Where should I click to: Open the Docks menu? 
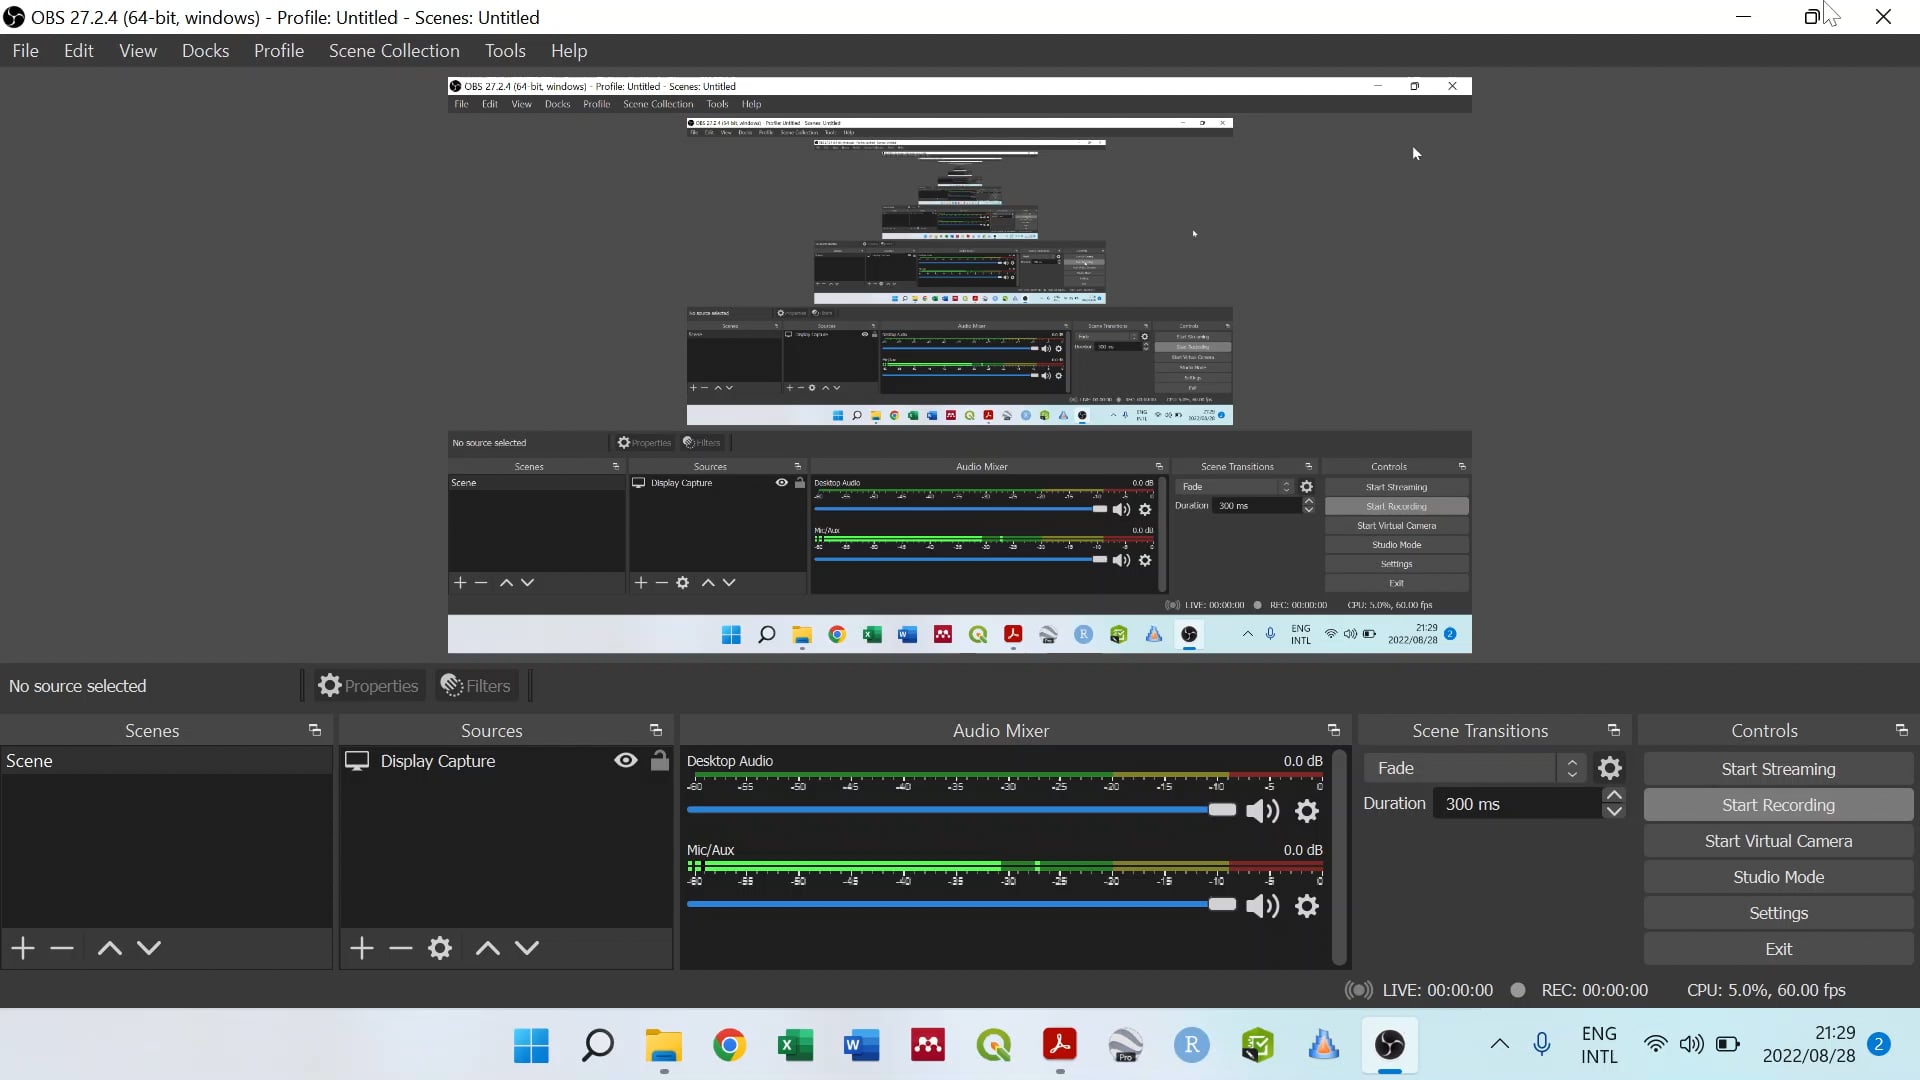click(205, 51)
